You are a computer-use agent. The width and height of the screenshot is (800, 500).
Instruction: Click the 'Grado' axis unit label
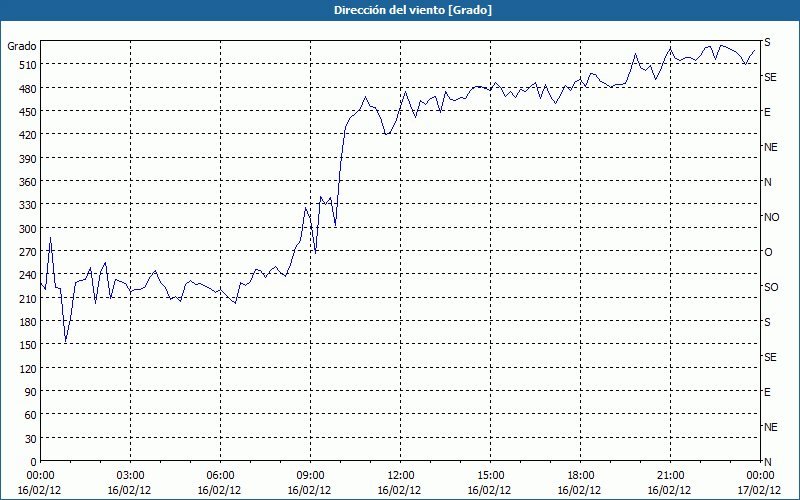coord(22,46)
